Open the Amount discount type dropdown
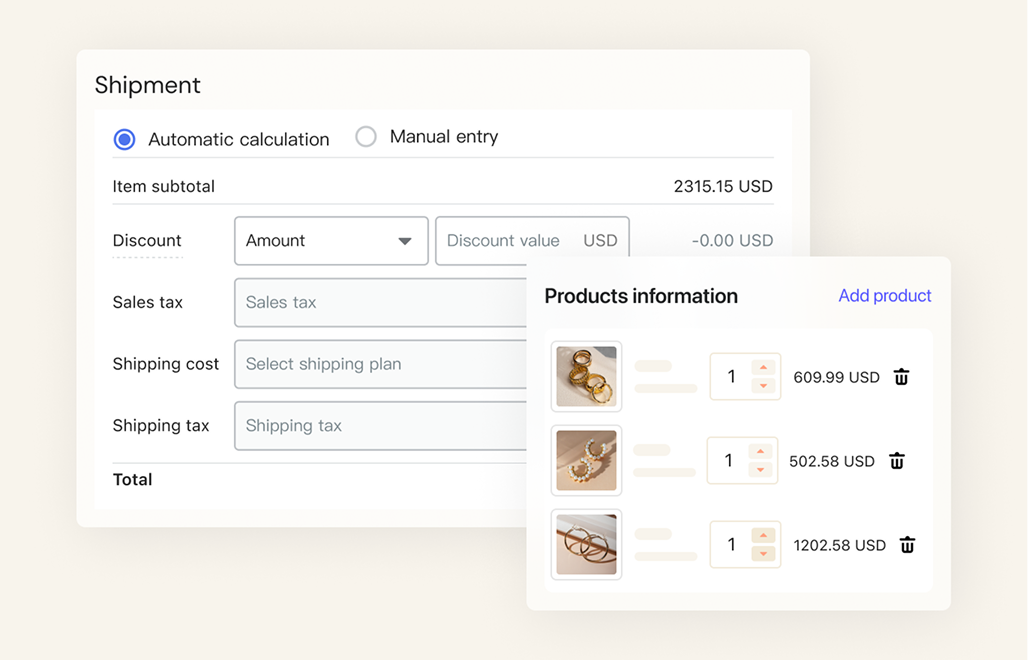 [x=331, y=241]
